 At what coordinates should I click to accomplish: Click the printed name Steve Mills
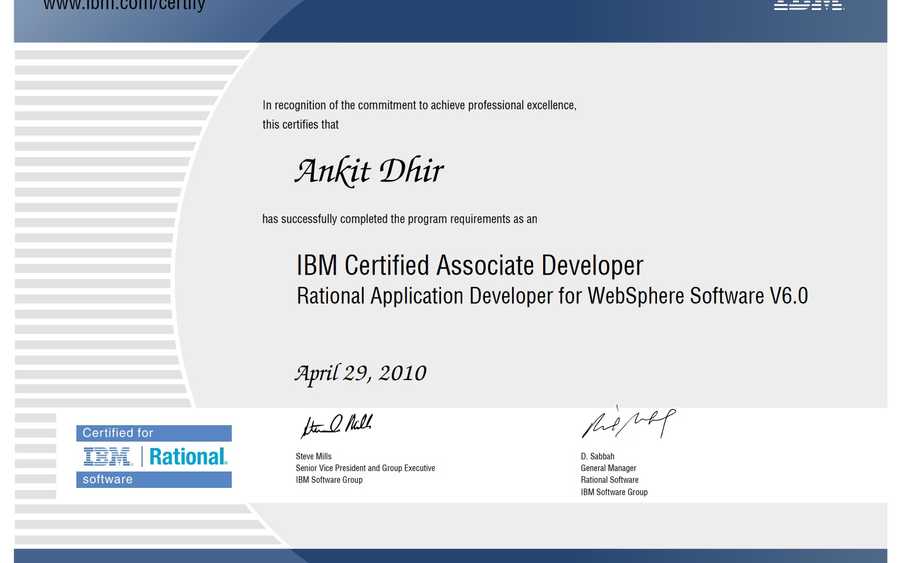(313, 456)
